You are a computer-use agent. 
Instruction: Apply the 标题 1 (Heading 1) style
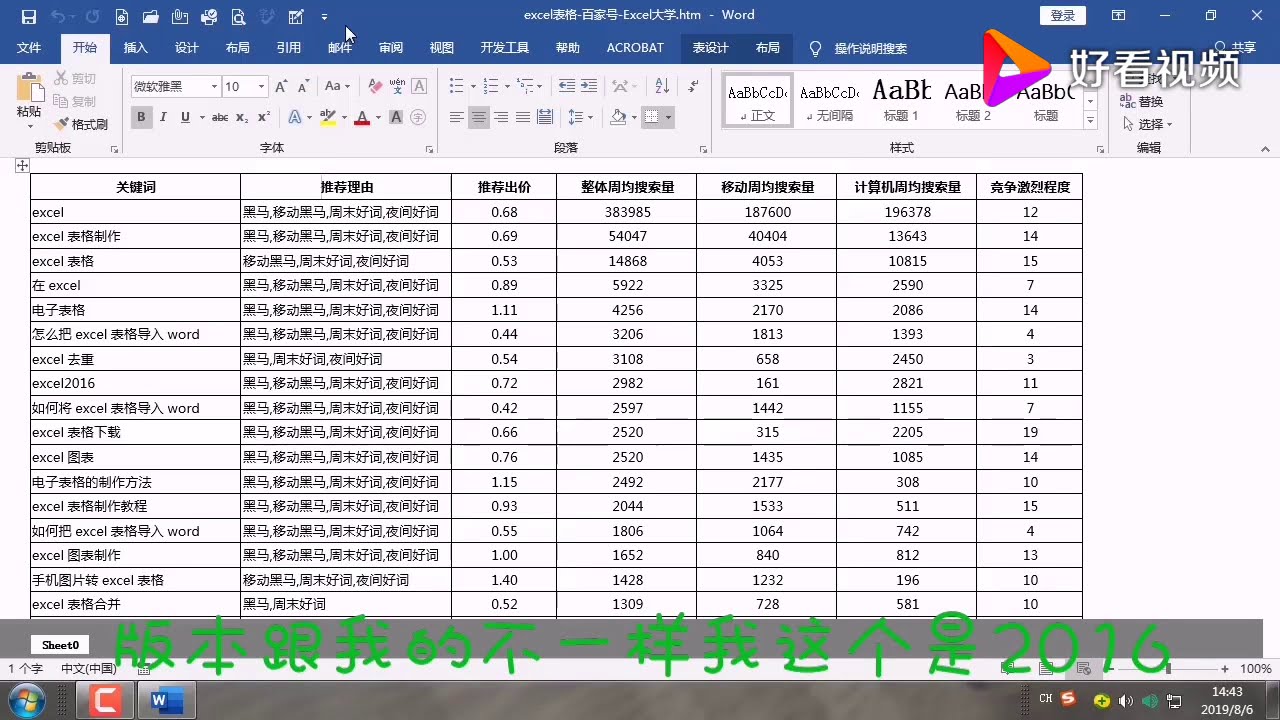tap(901, 100)
